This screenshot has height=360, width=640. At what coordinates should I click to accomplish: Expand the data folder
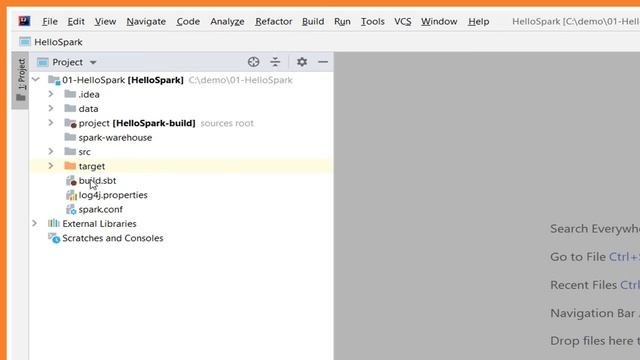tap(51, 108)
